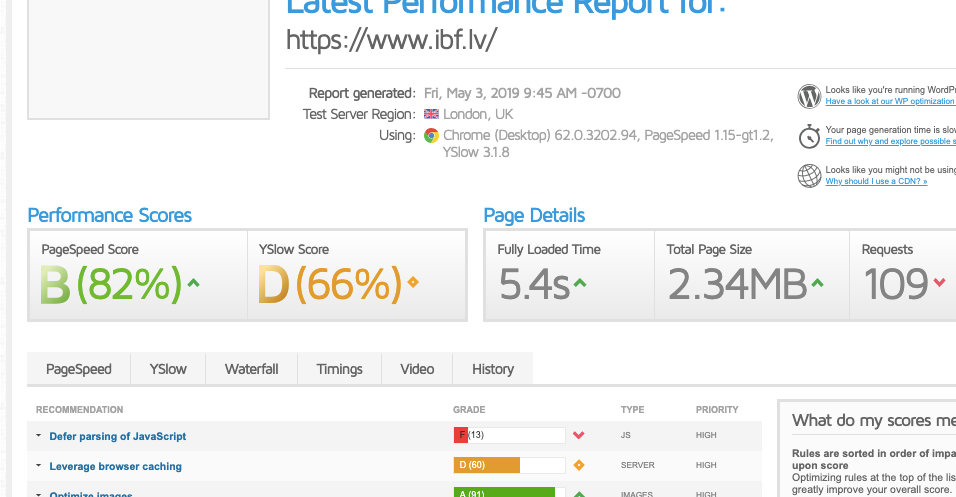Click red down arrow in Defer parsing row

pyautogui.click(x=578, y=436)
